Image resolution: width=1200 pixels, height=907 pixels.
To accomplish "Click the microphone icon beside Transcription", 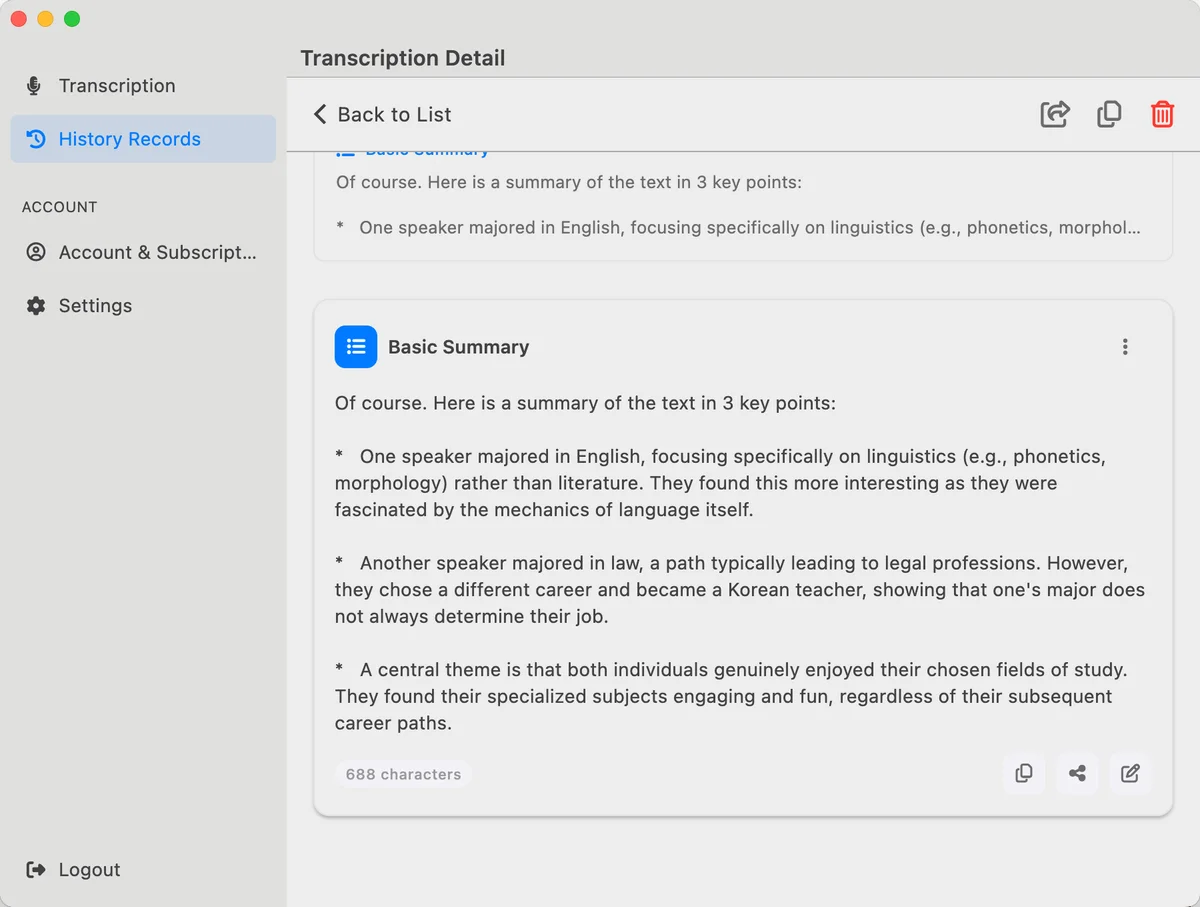I will coord(34,86).
